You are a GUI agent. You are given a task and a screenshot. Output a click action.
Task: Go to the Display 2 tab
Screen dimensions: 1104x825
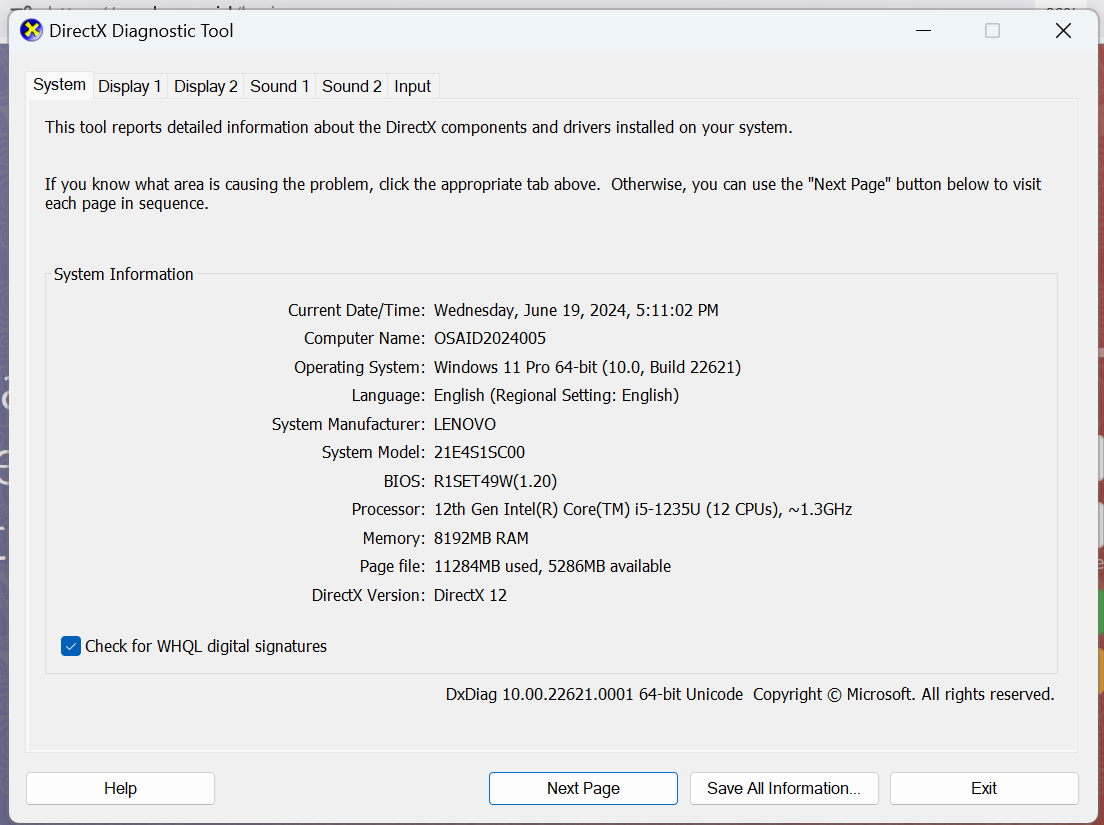point(206,86)
